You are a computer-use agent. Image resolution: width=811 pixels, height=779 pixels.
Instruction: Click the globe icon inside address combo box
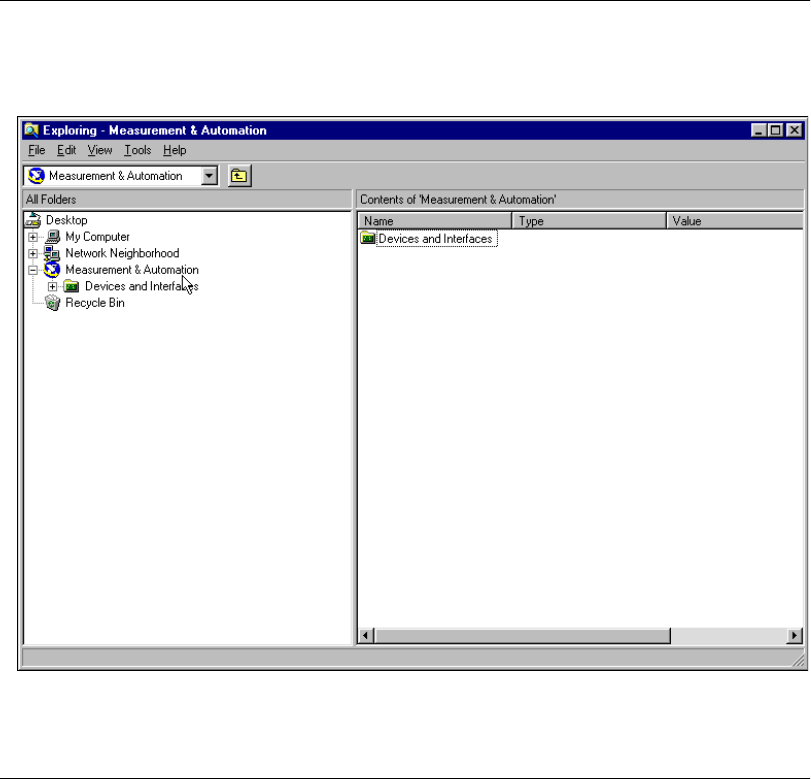point(36,176)
